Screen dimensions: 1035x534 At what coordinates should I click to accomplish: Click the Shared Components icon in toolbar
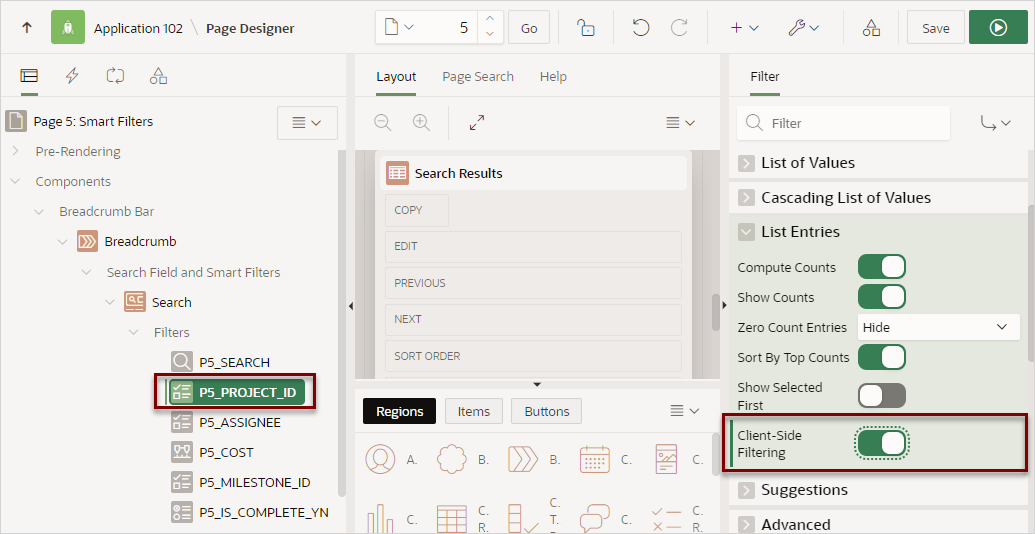click(871, 28)
